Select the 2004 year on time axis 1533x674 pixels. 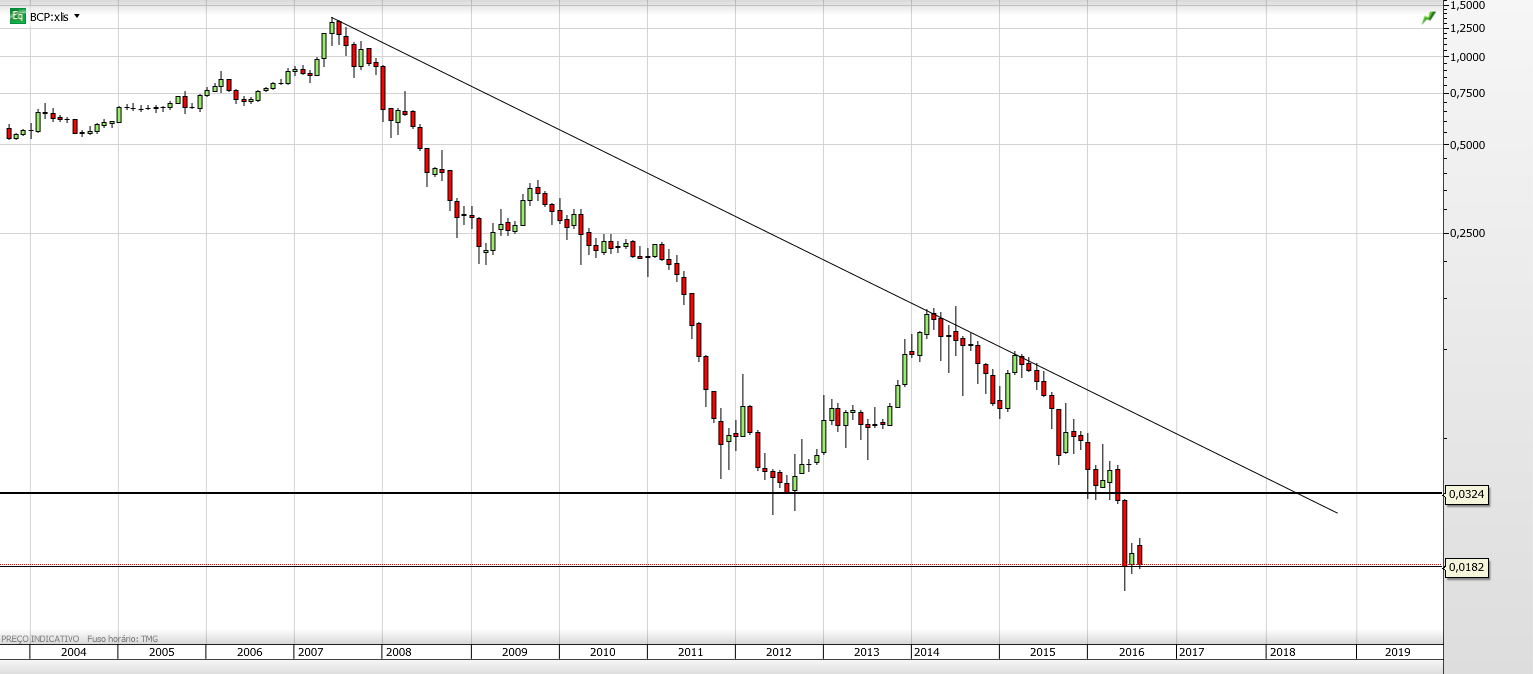click(73, 652)
